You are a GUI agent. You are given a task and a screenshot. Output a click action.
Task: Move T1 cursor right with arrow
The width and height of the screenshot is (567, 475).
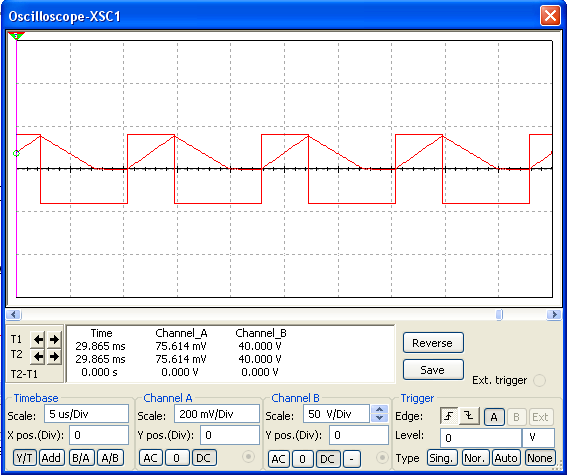pos(54,339)
